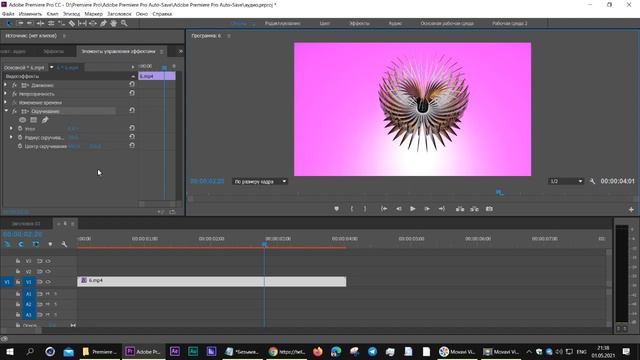Screen dimensions: 640x360
Task: Click the timeline playhead marker
Action: 264,244
